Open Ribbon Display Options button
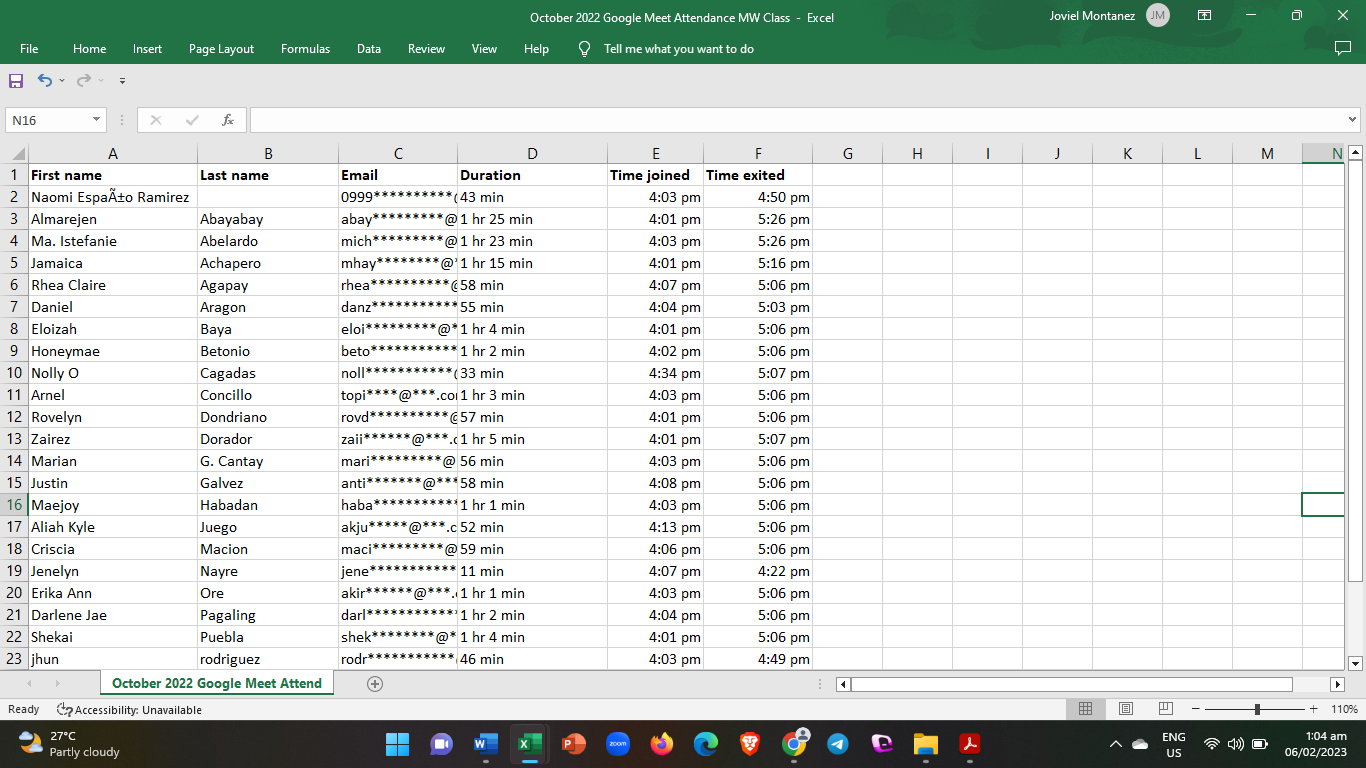 (x=1205, y=16)
